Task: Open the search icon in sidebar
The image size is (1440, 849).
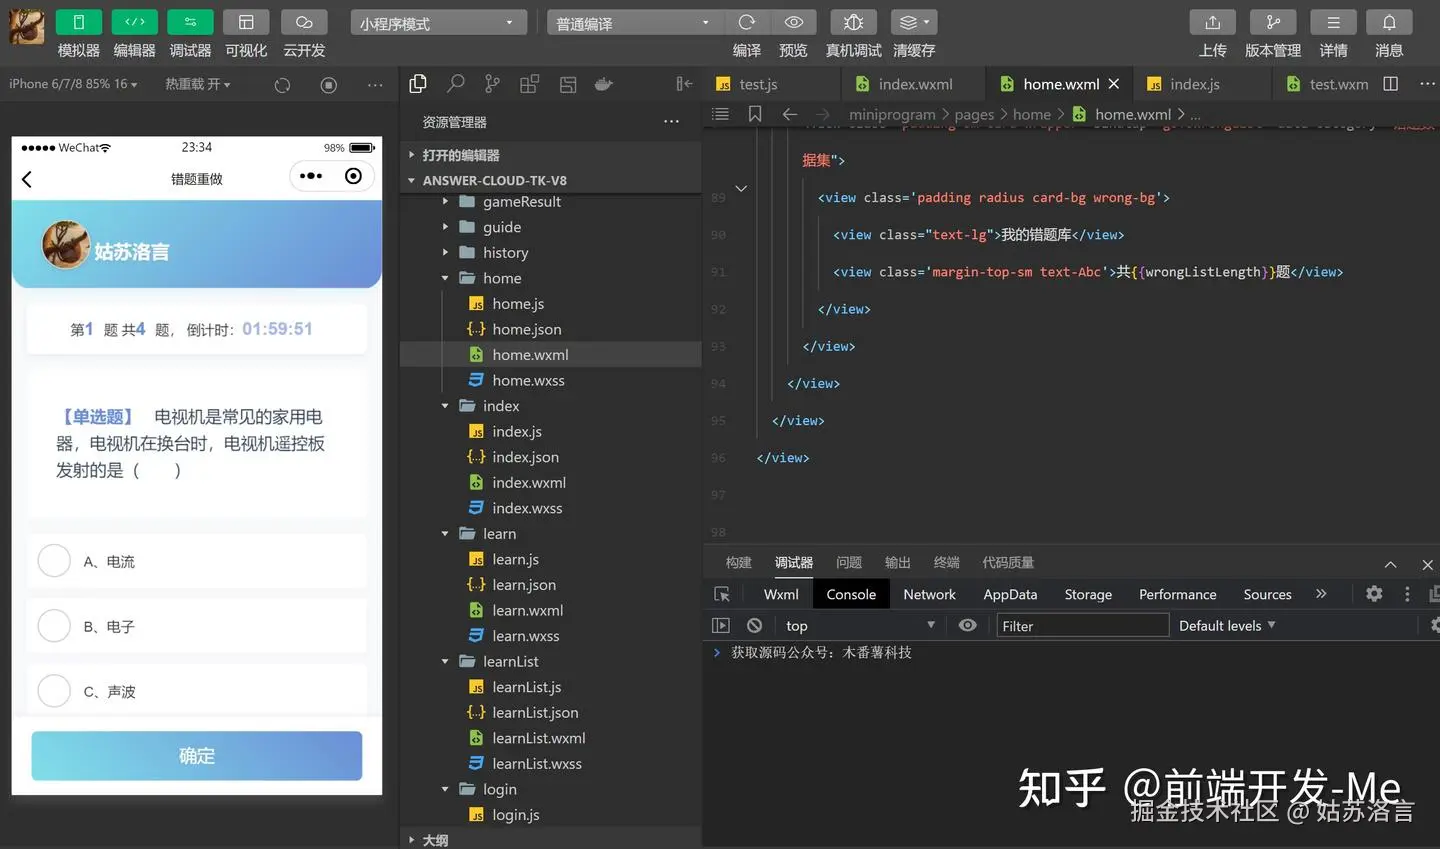Action: [x=456, y=84]
